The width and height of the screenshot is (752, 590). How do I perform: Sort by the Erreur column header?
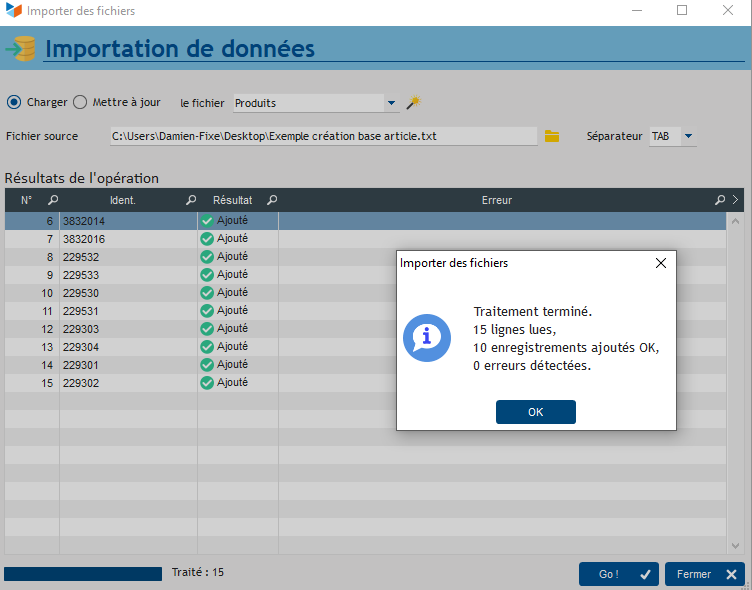[496, 200]
